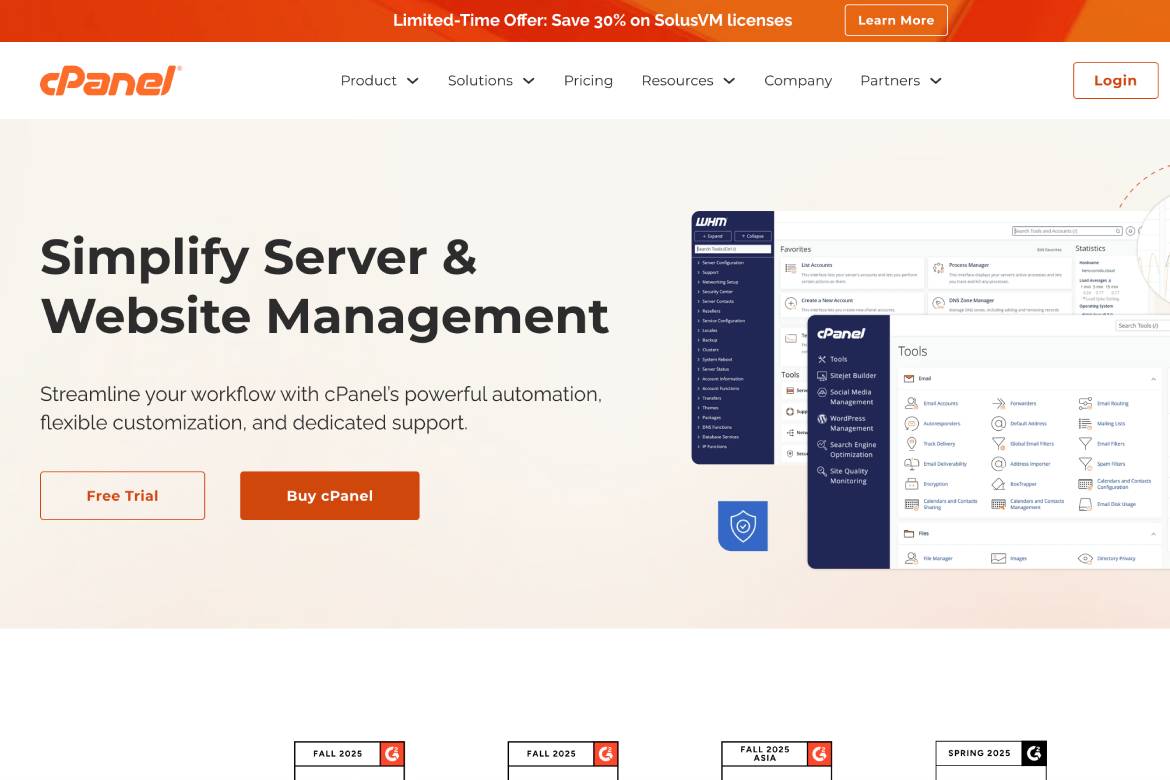1170x780 pixels.
Task: Open the Product dropdown menu
Action: [379, 80]
